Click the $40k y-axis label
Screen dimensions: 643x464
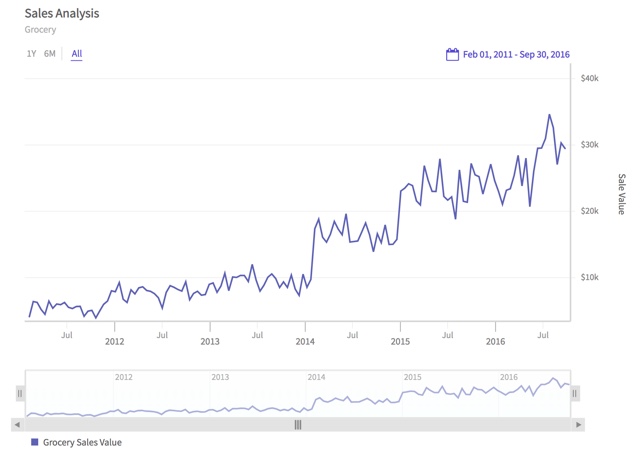point(590,79)
